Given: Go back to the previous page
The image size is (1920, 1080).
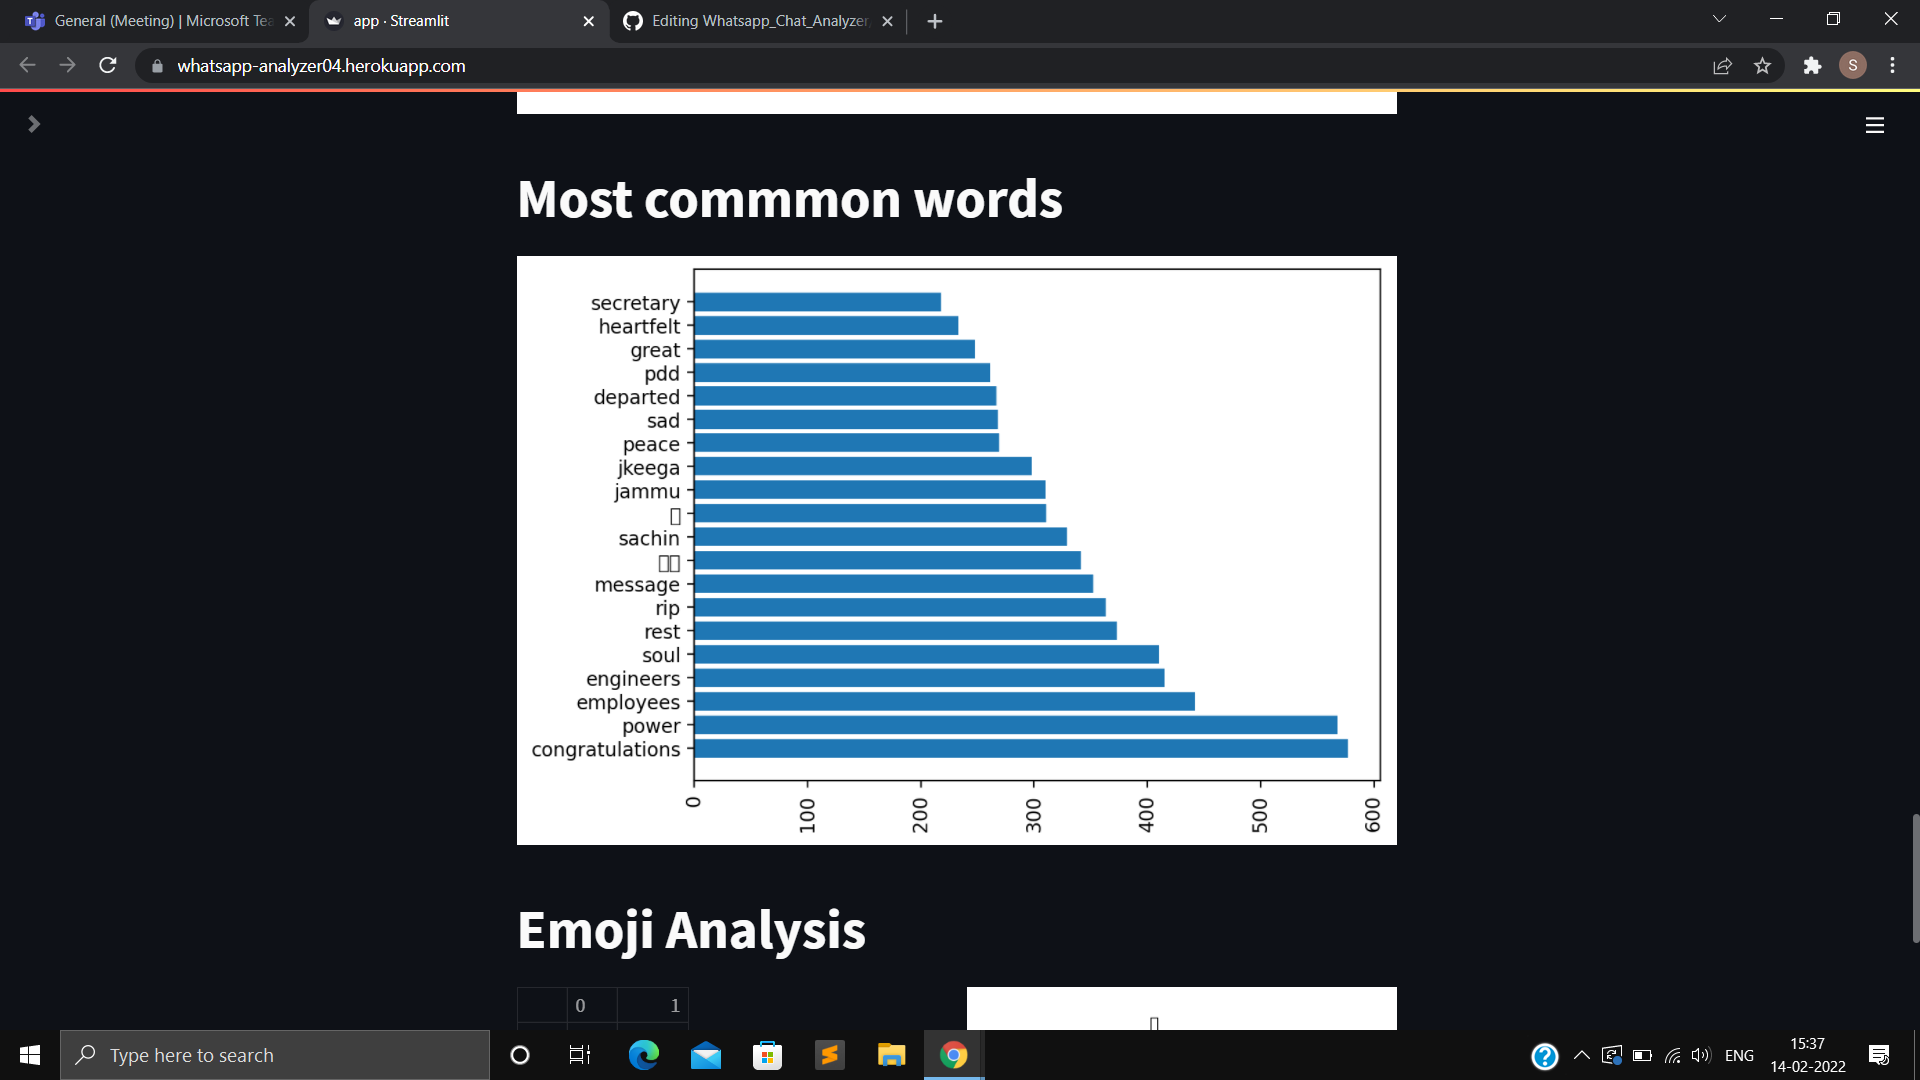Looking at the screenshot, I should point(25,65).
